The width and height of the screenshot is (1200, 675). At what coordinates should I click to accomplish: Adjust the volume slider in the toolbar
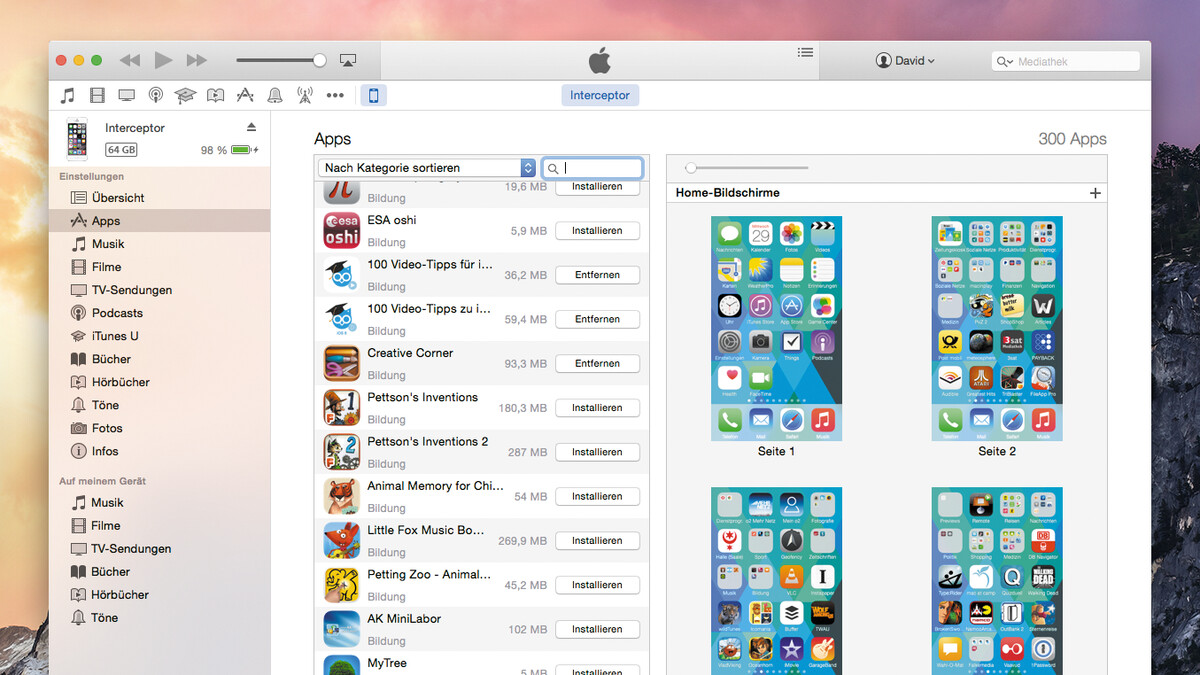pyautogui.click(x=281, y=59)
